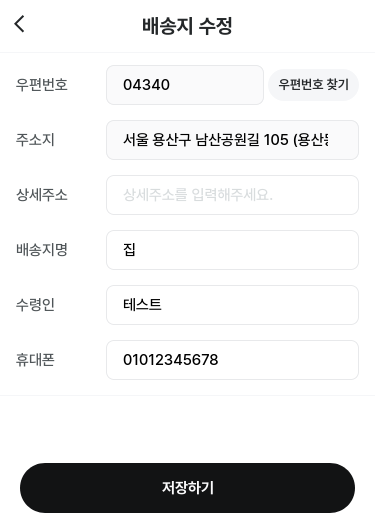Click the 상세주소 label text
This screenshot has width=375, height=529.
[x=42, y=195]
